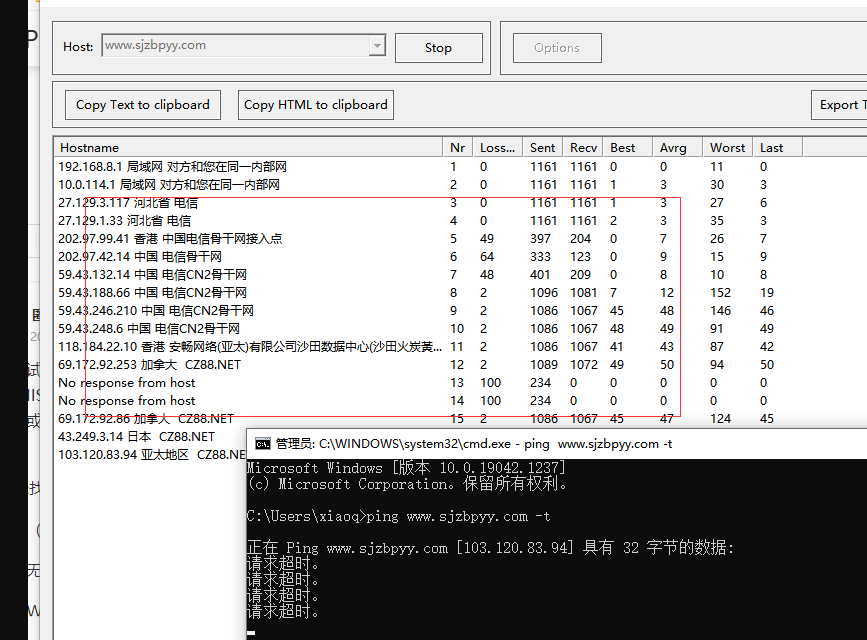Click the cmd window title bar icon
867x640 pixels.
[x=262, y=443]
